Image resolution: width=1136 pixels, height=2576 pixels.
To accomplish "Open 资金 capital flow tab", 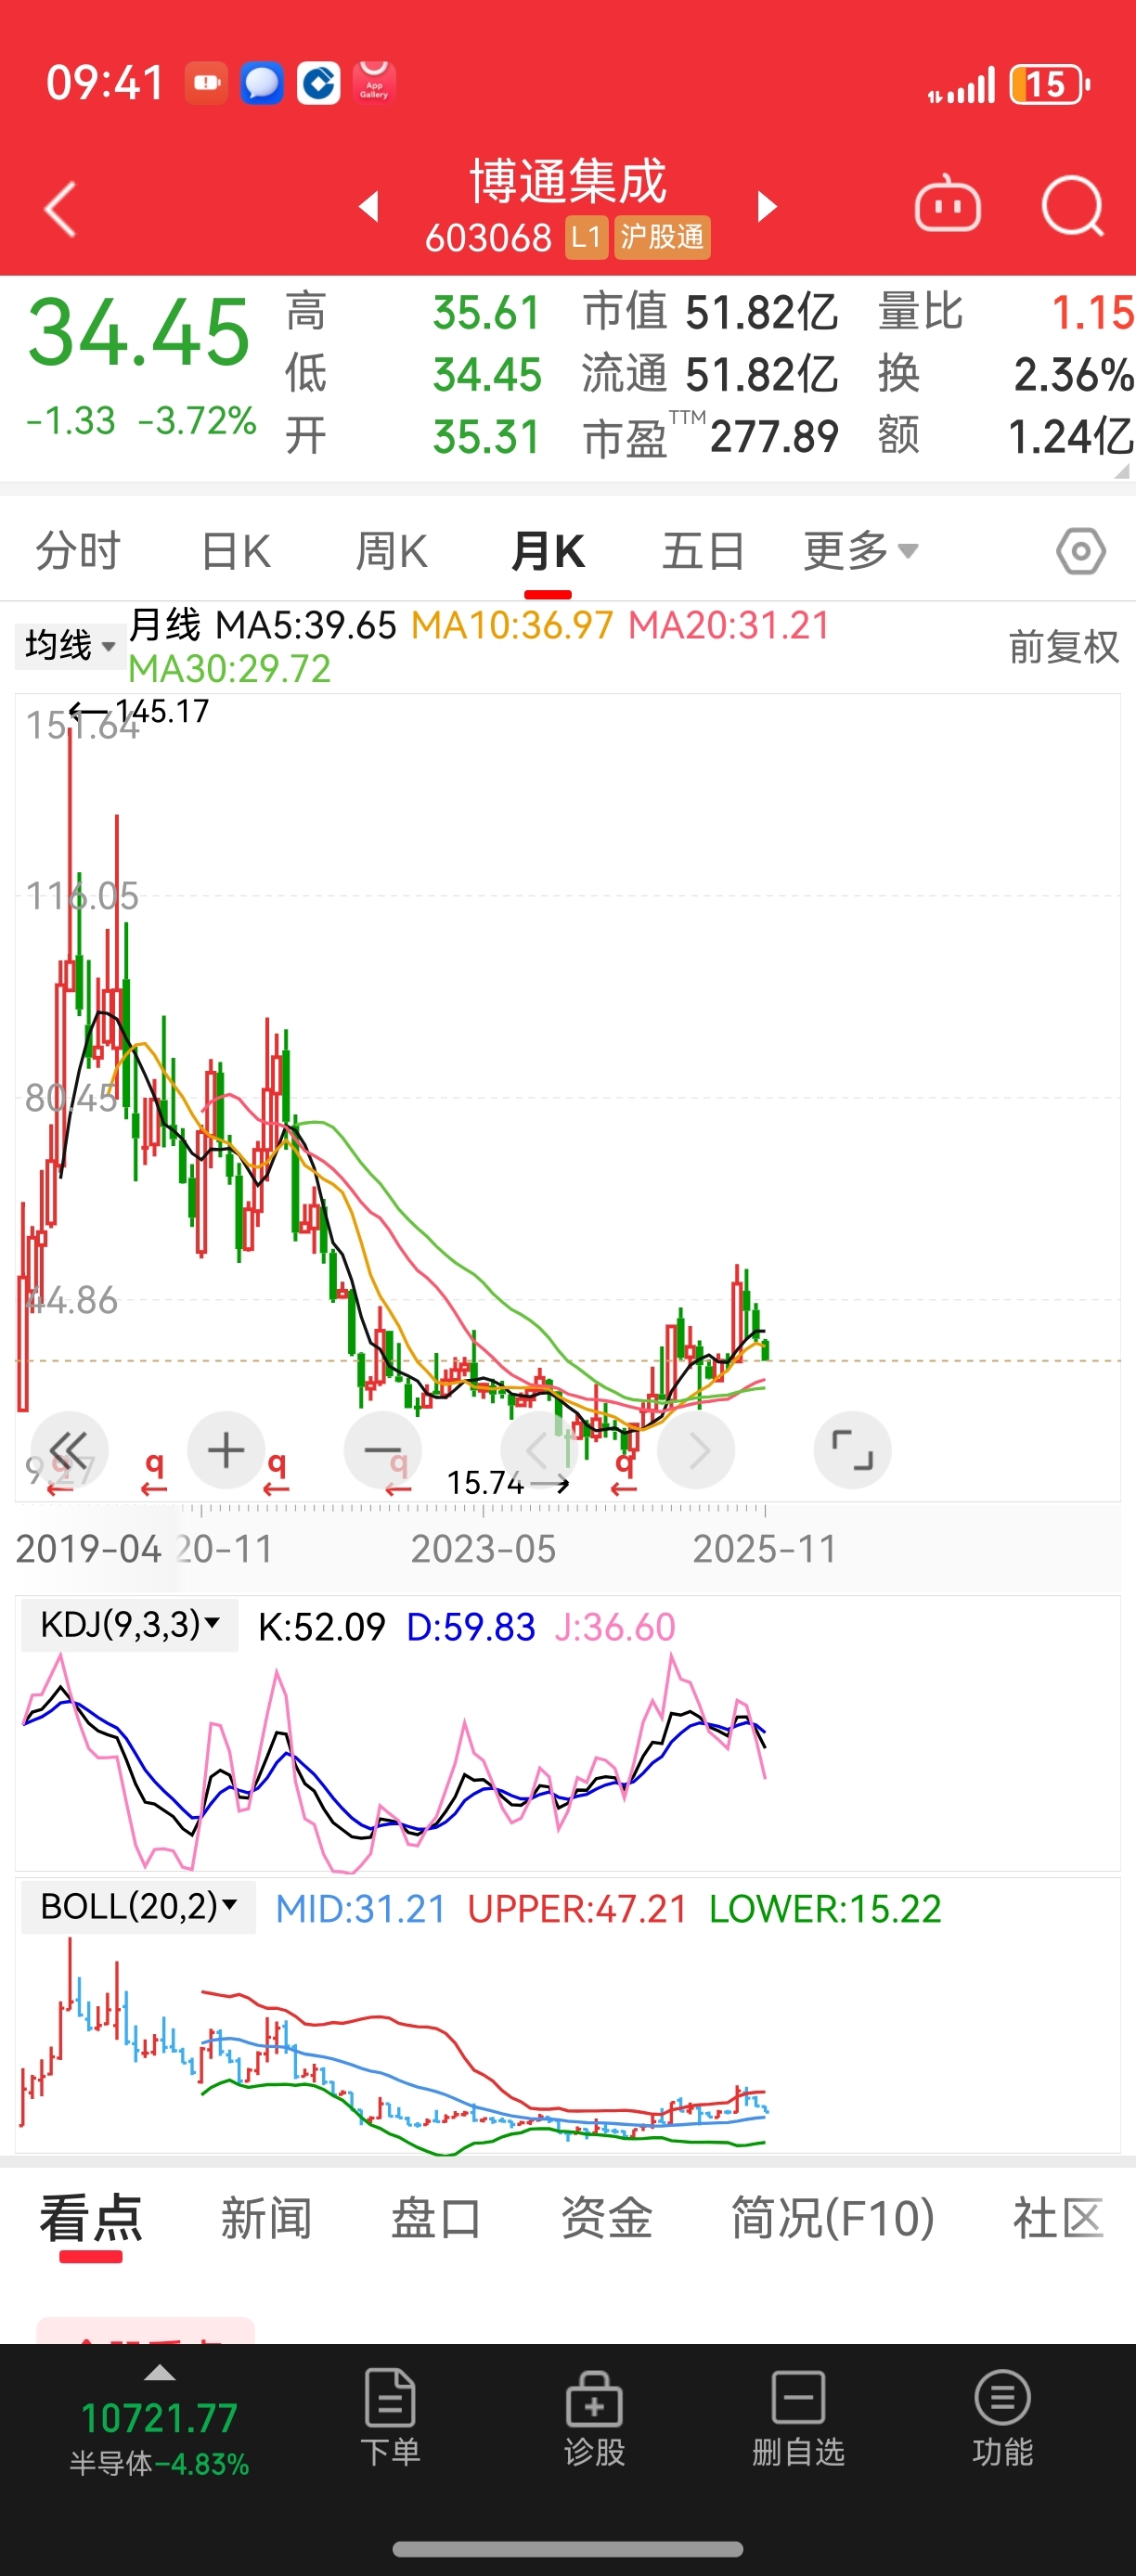I will (x=606, y=2219).
